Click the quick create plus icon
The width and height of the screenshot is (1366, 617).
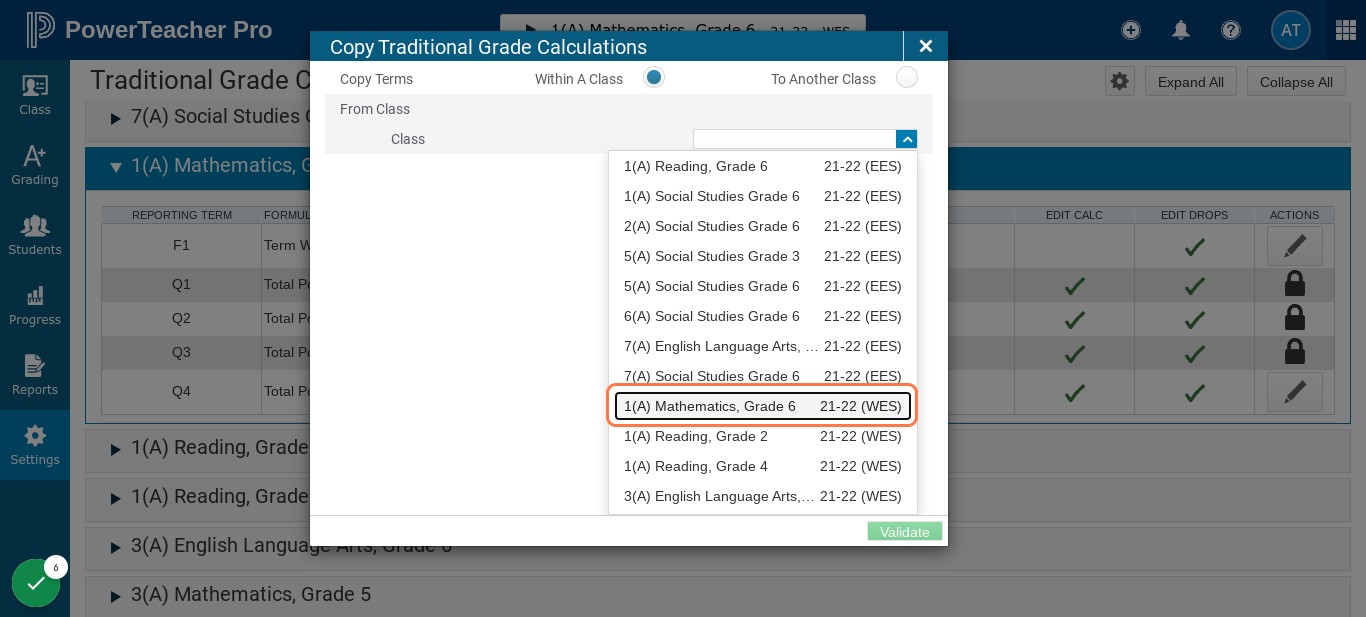pyautogui.click(x=1131, y=30)
